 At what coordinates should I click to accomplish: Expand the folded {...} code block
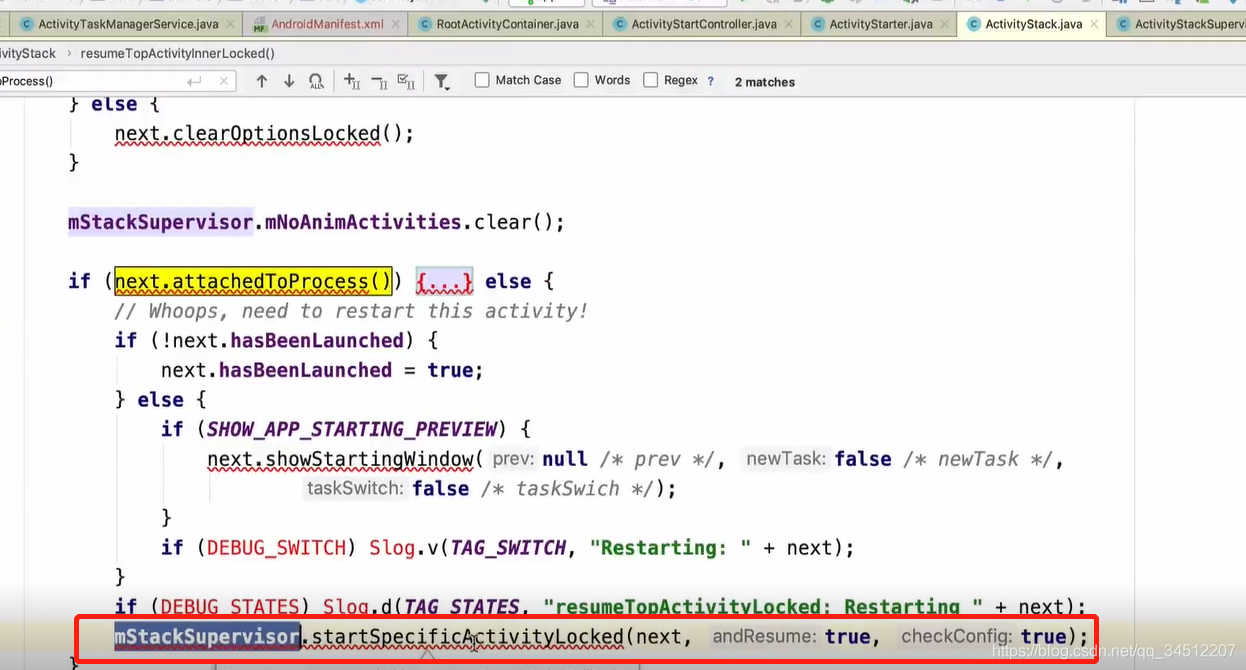pyautogui.click(x=445, y=282)
